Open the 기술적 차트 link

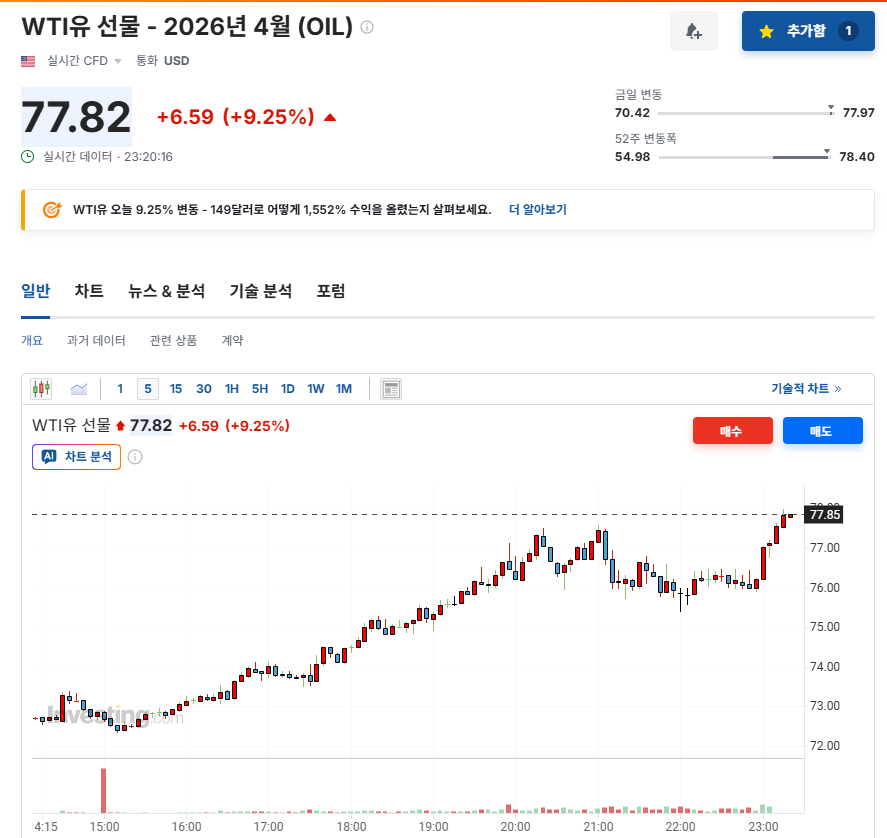point(806,389)
